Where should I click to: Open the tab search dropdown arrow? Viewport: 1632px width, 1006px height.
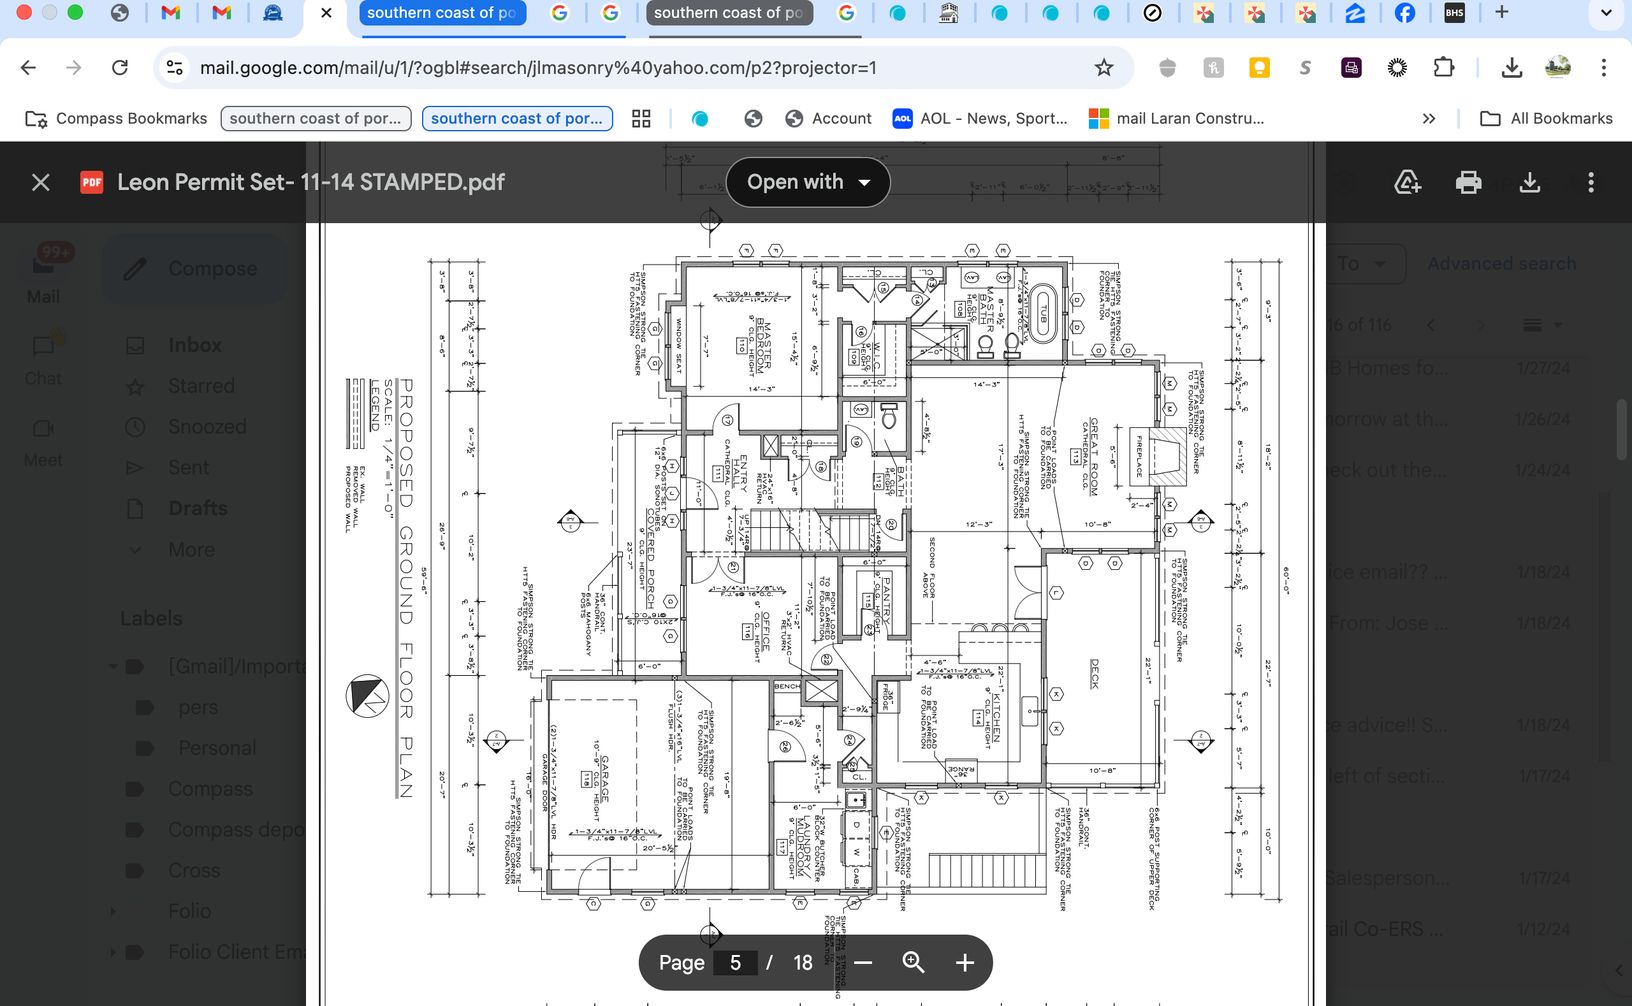coord(1606,13)
